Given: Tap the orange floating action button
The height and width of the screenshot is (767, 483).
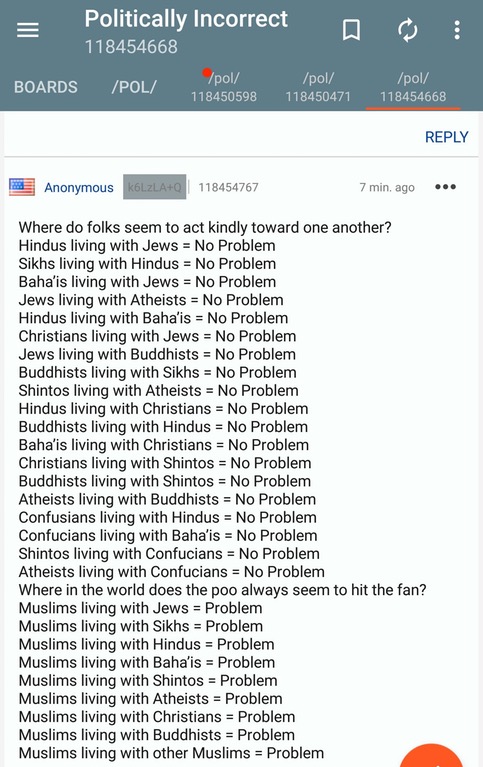Looking at the screenshot, I should coord(431,756).
